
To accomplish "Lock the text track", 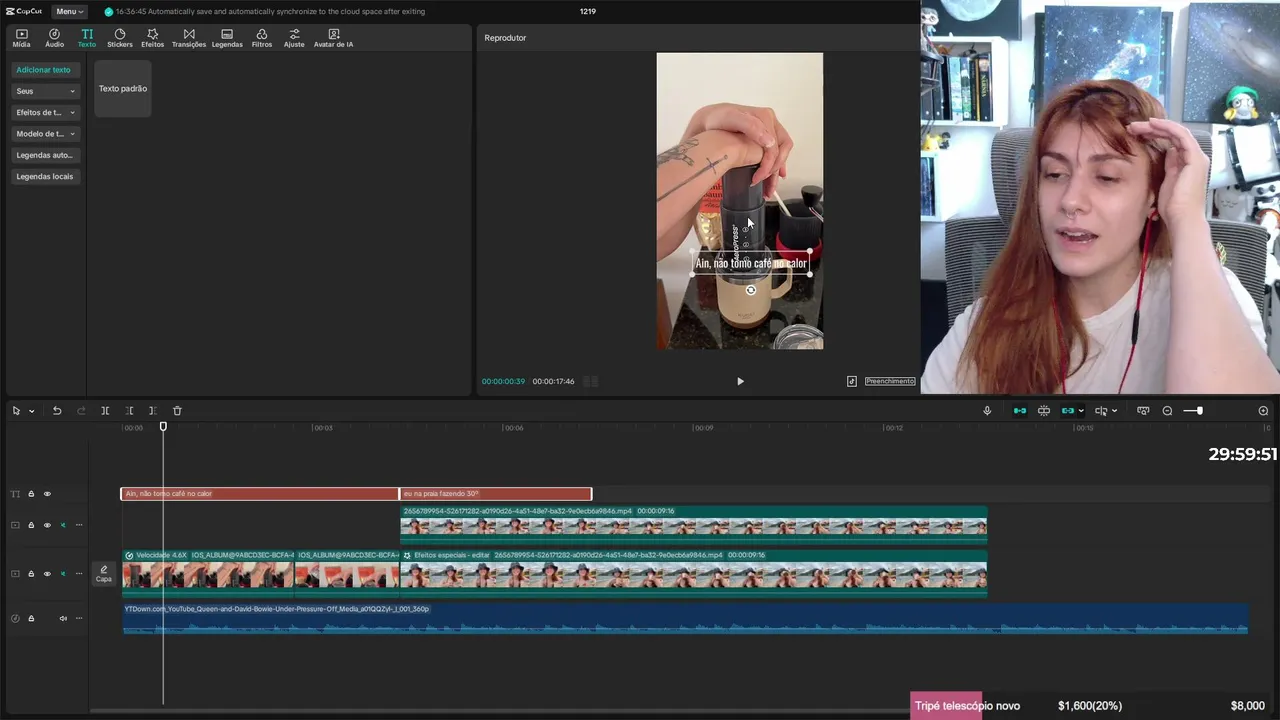I will [x=31, y=494].
